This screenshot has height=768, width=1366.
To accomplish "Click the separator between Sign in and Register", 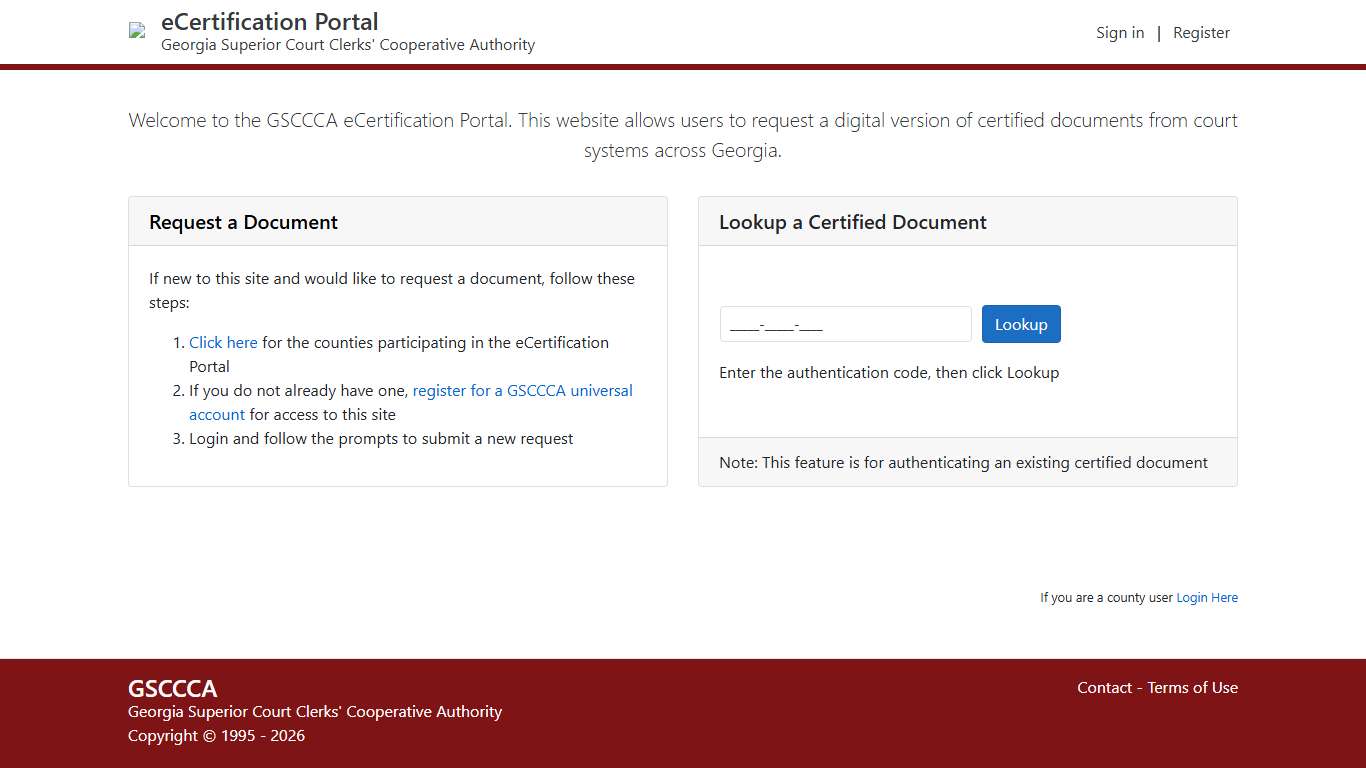I will (1159, 32).
